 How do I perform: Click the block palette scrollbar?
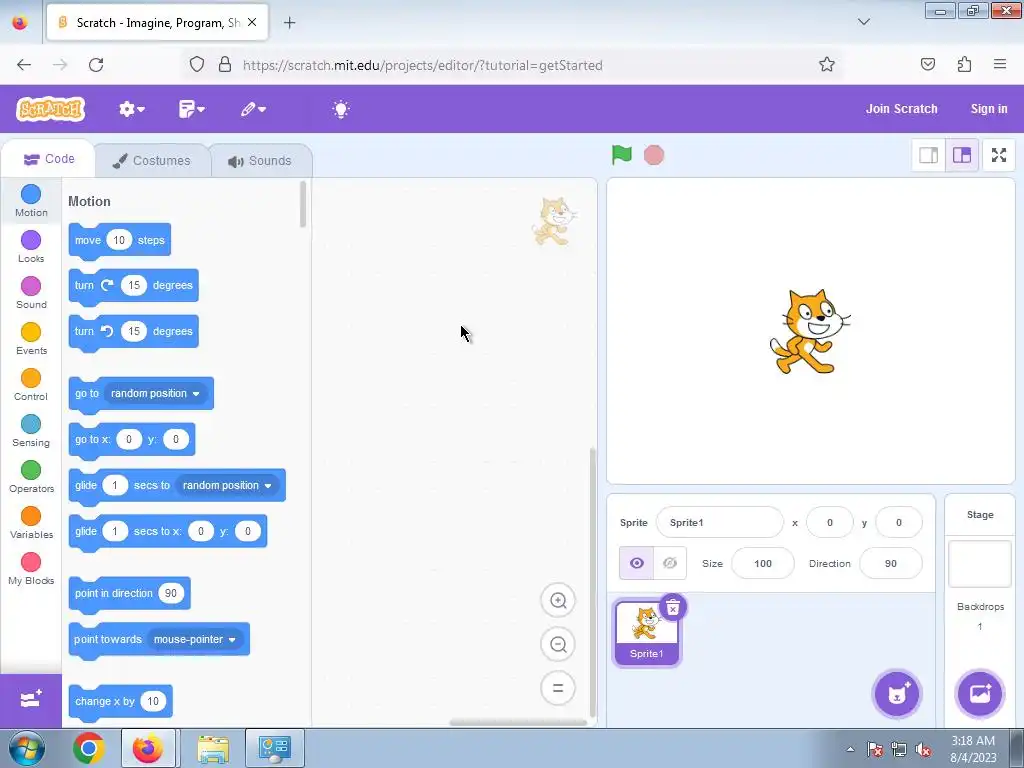303,204
